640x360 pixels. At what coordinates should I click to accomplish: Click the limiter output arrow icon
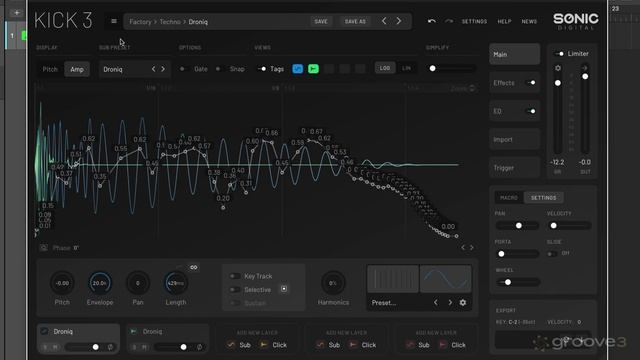tap(585, 68)
